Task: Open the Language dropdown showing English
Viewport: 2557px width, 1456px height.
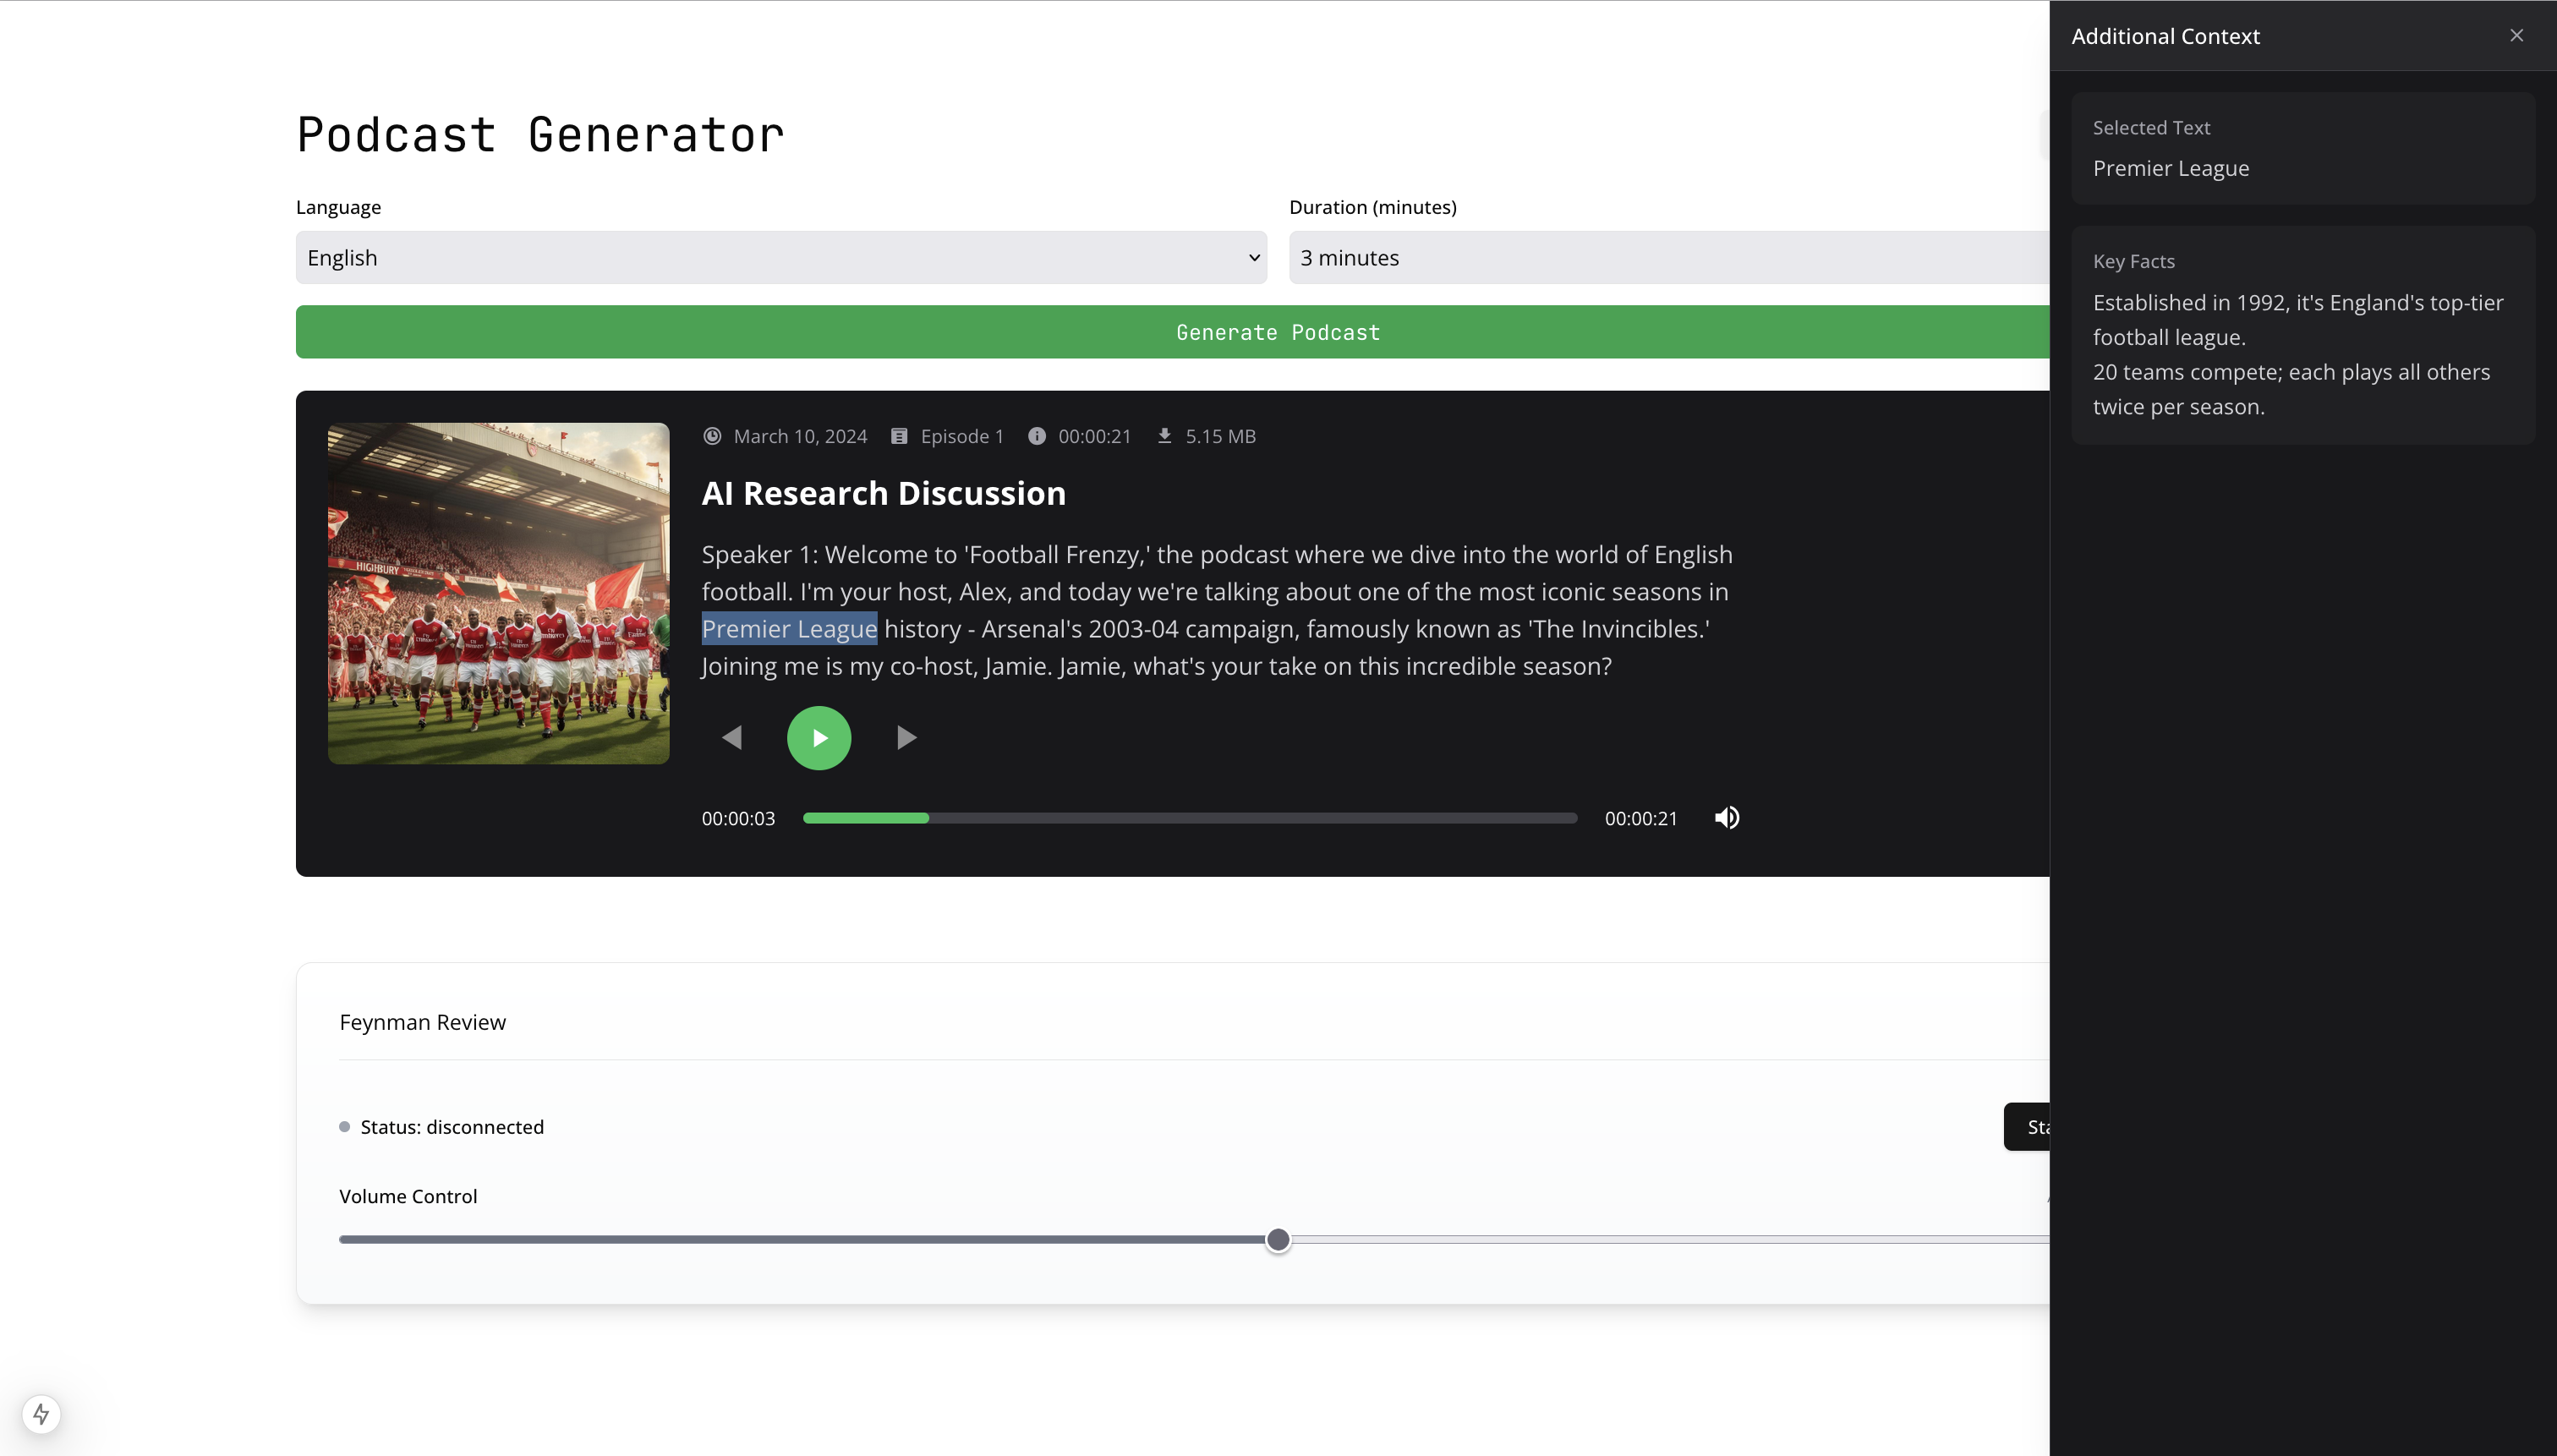Action: point(780,258)
